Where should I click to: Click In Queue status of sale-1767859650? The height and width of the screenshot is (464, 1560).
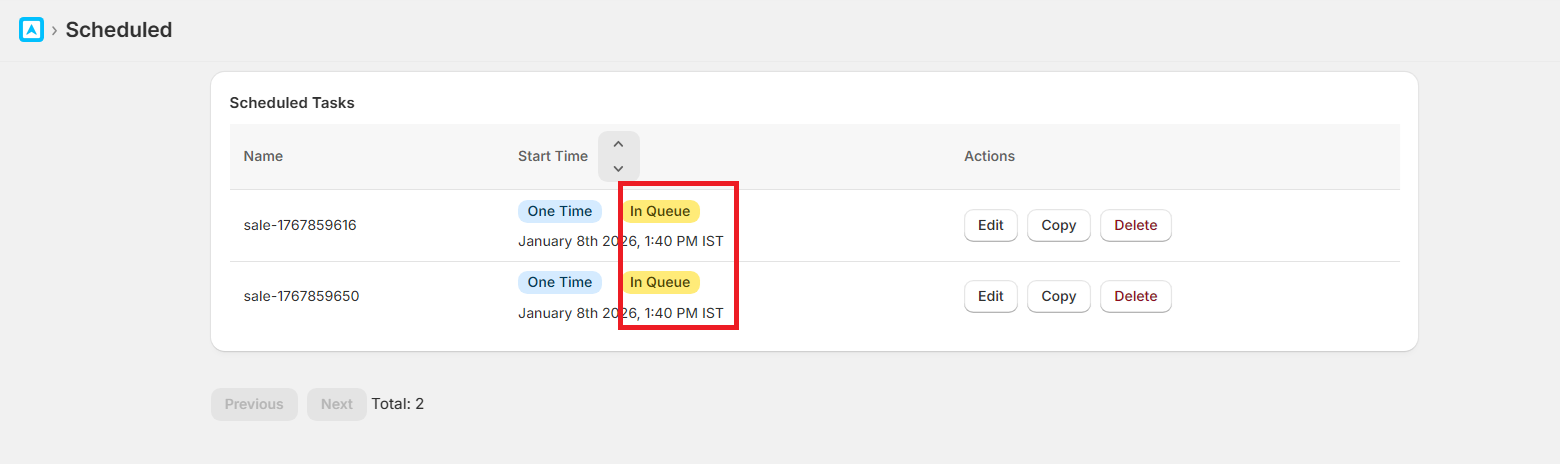pos(660,282)
